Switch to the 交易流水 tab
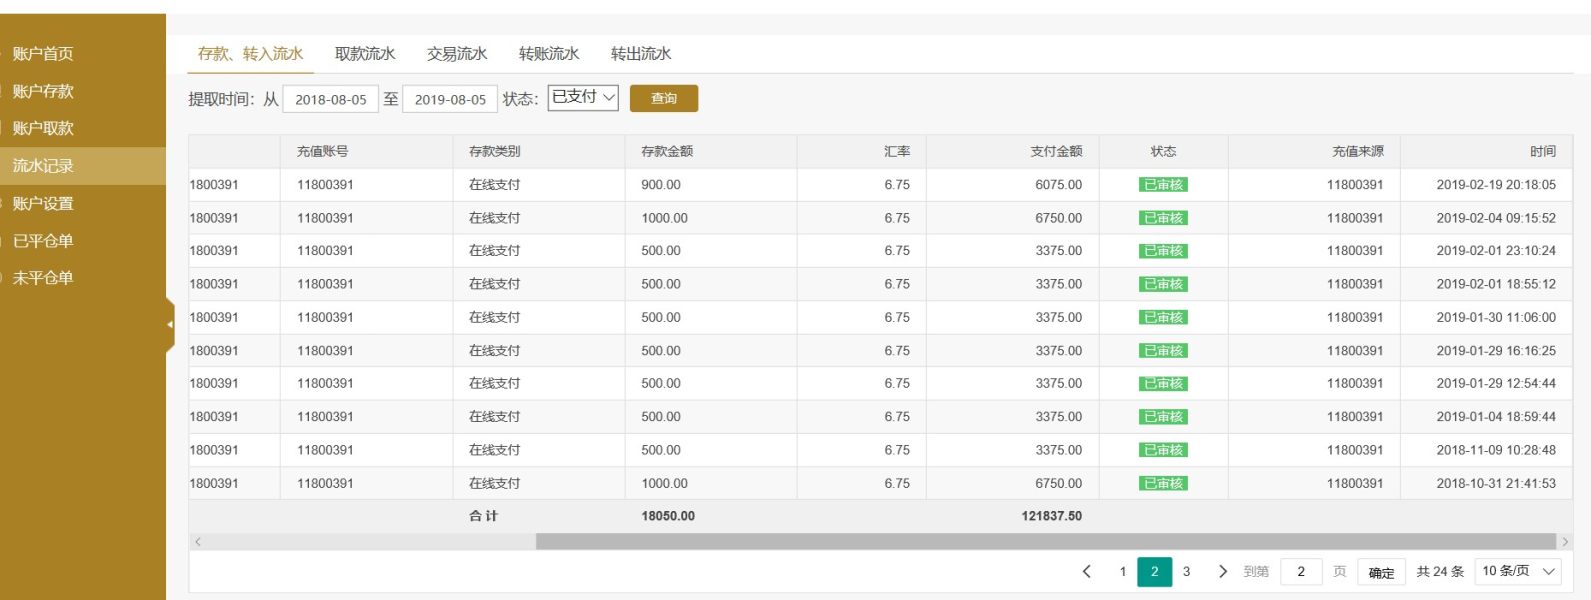 457,54
